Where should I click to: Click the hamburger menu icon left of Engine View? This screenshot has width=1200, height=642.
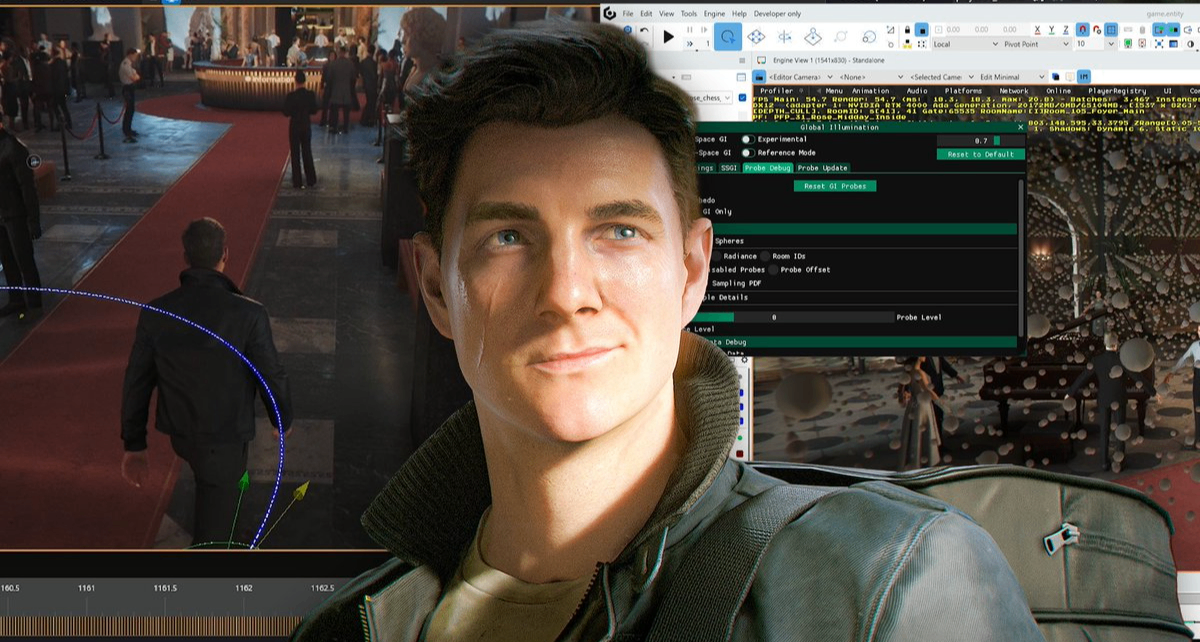(x=742, y=60)
